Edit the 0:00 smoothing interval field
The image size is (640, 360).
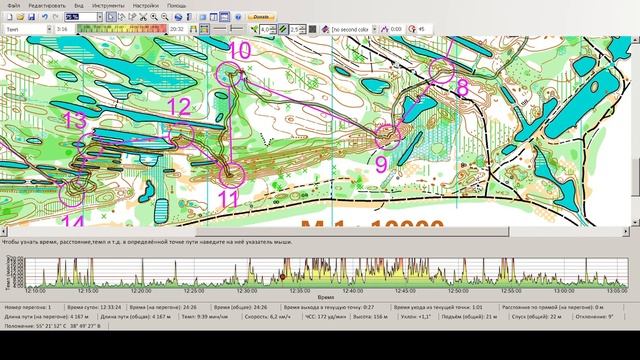[x=397, y=29]
